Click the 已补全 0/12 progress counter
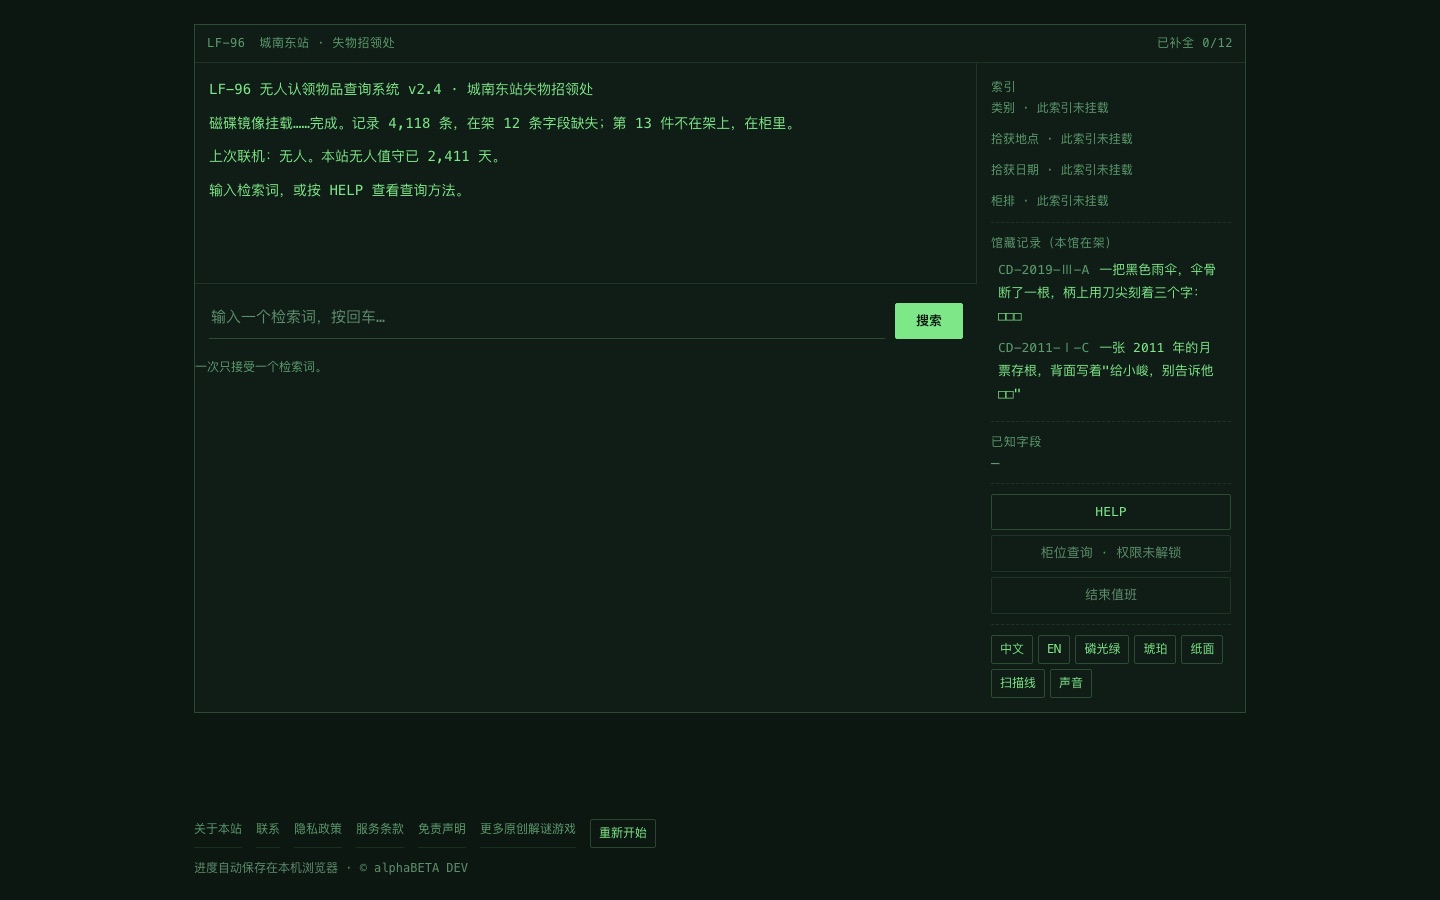Image resolution: width=1440 pixels, height=900 pixels. click(x=1195, y=43)
